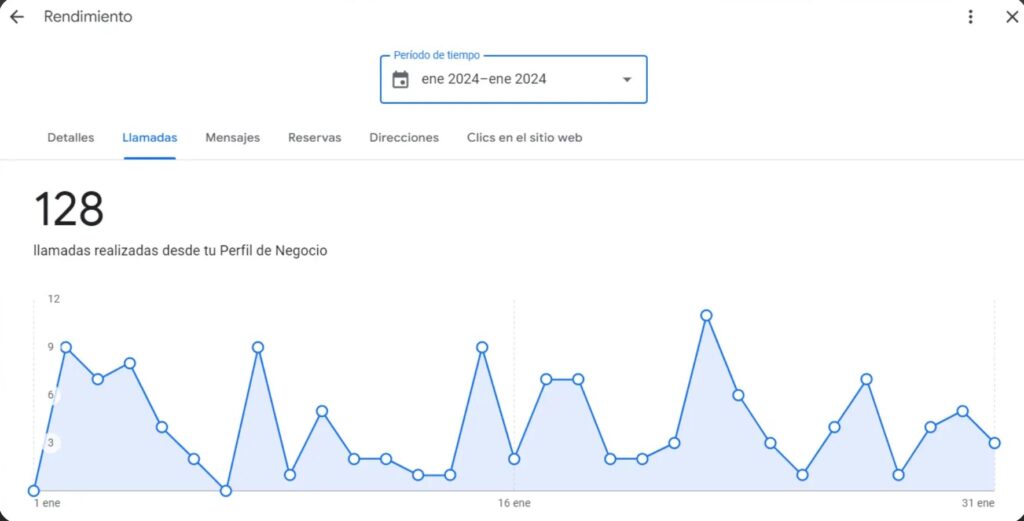
Task: Click the 'Período de tiempo' field label
Action: (437, 55)
